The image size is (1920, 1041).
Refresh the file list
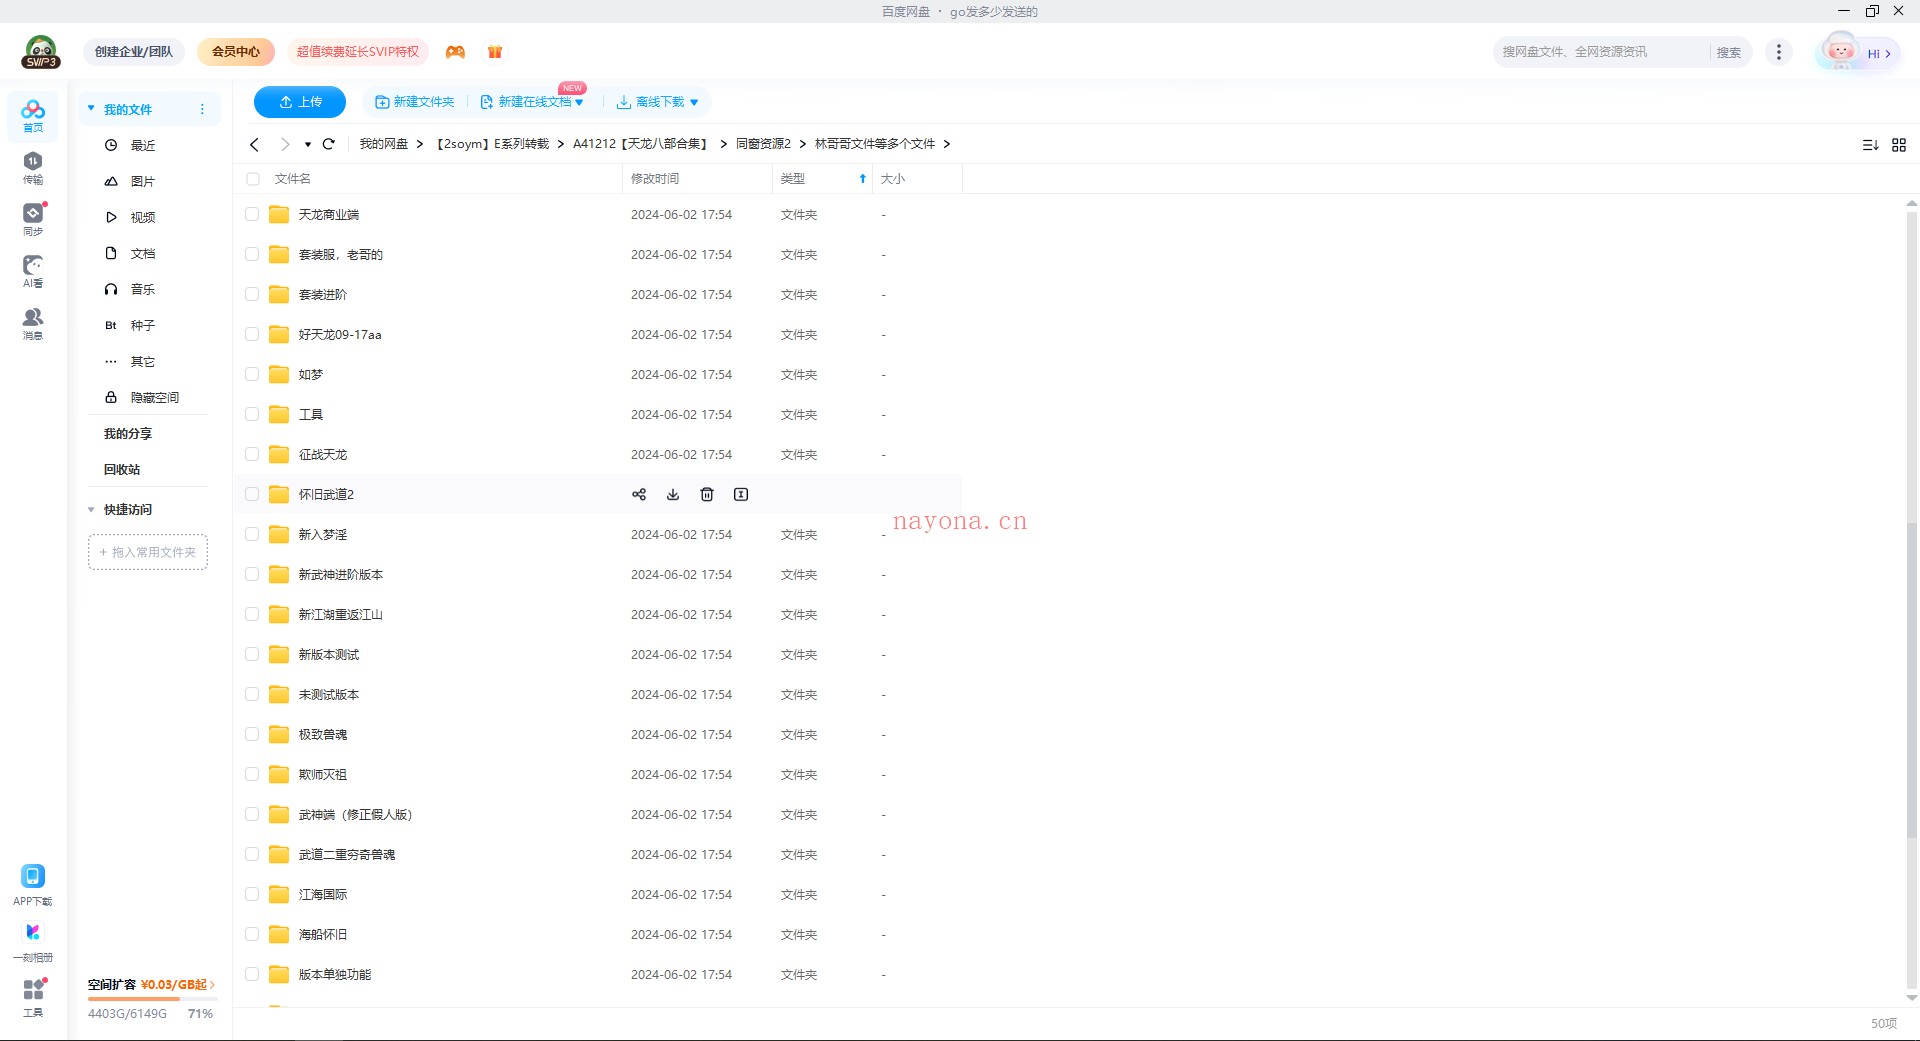[x=328, y=144]
